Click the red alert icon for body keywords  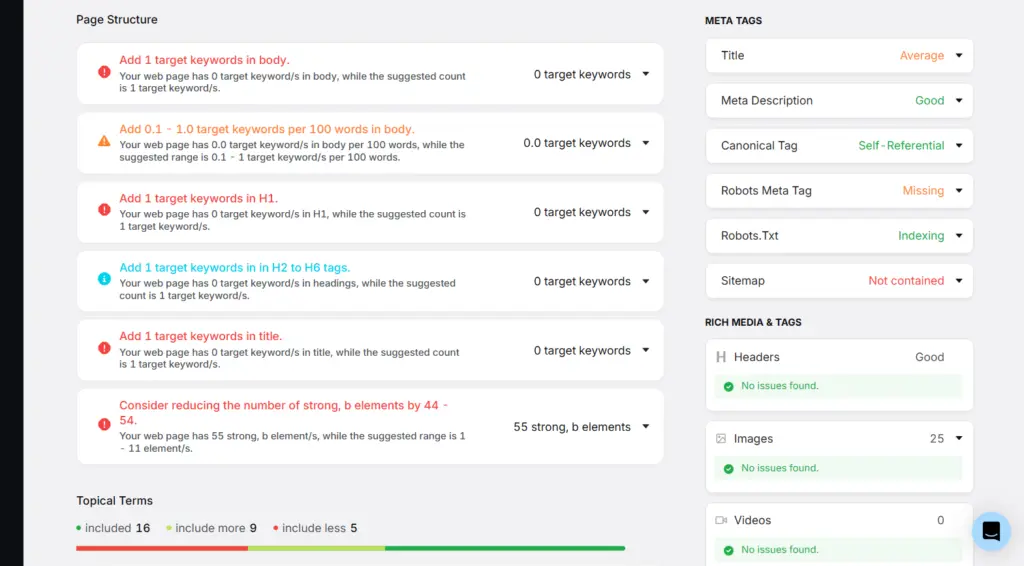pos(104,72)
